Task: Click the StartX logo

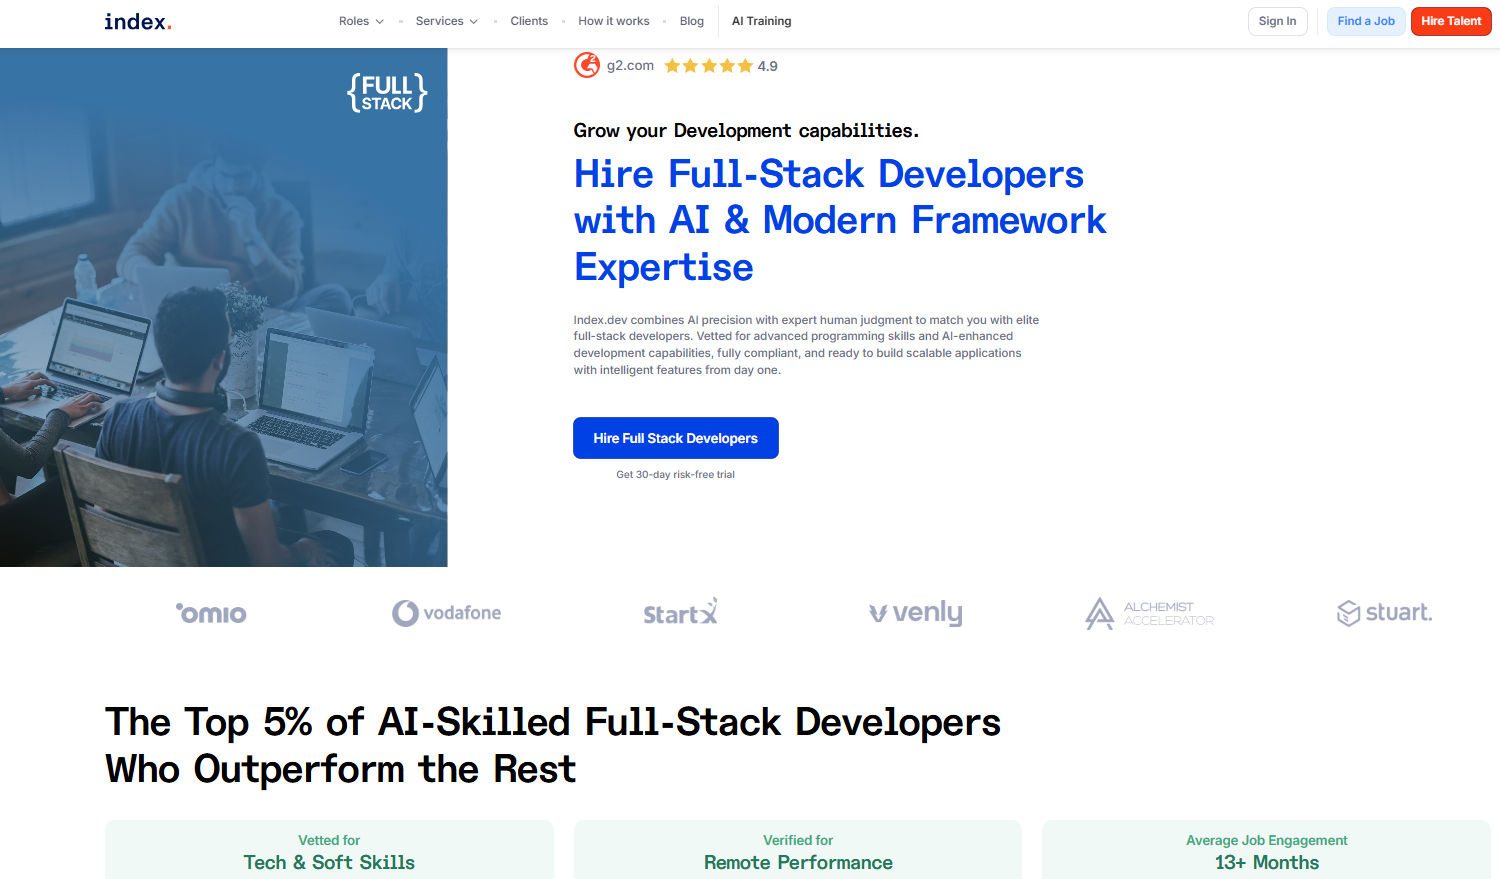Action: 680,613
